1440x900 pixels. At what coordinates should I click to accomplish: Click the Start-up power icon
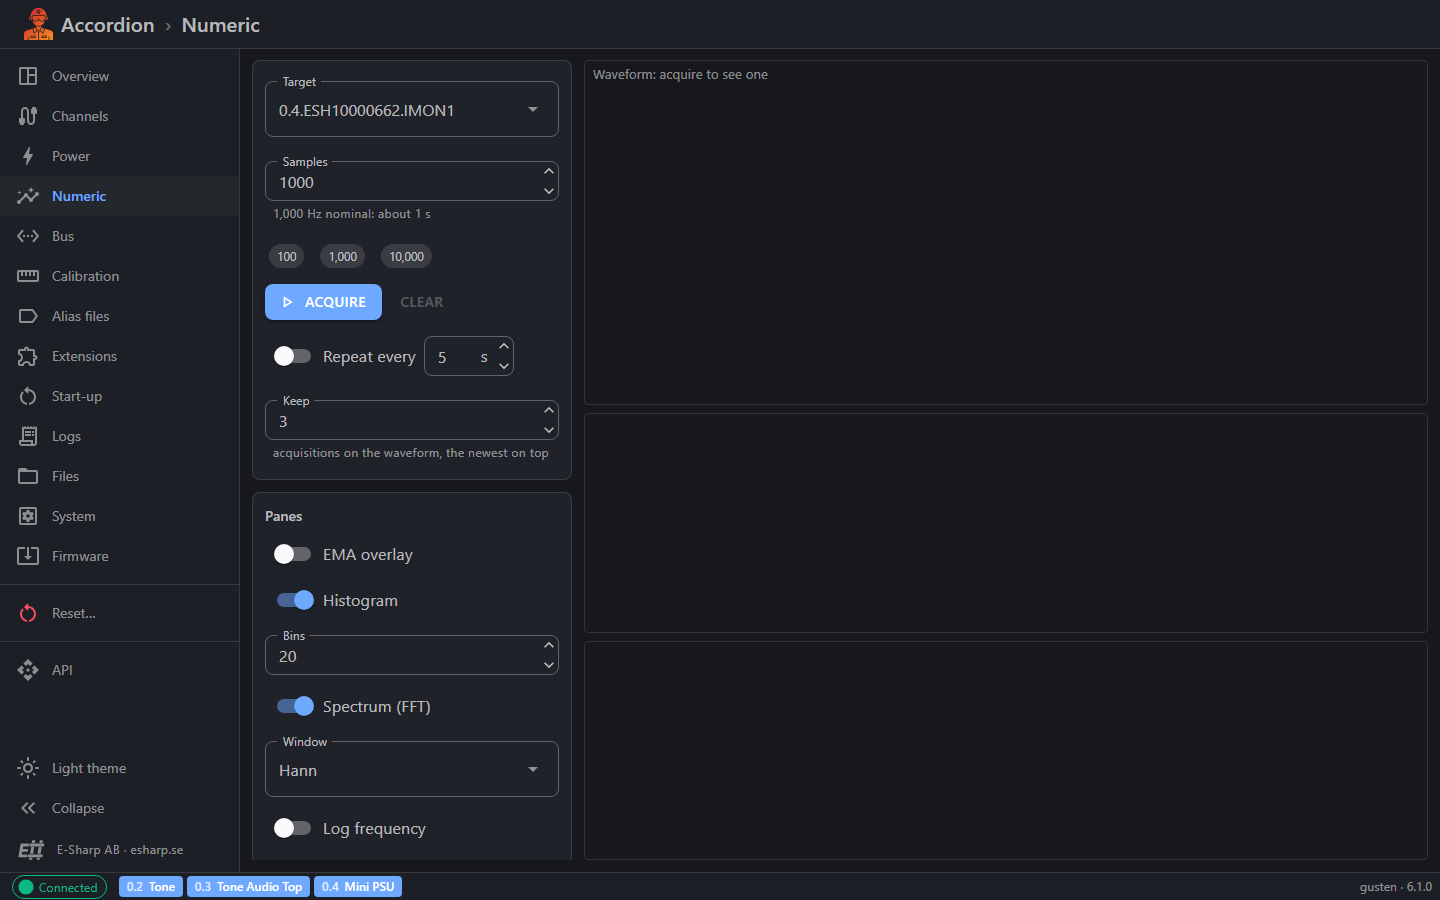click(28, 396)
